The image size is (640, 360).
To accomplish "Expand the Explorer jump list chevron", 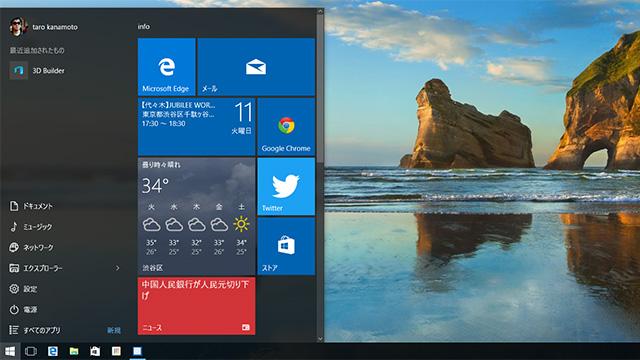I will tap(118, 268).
